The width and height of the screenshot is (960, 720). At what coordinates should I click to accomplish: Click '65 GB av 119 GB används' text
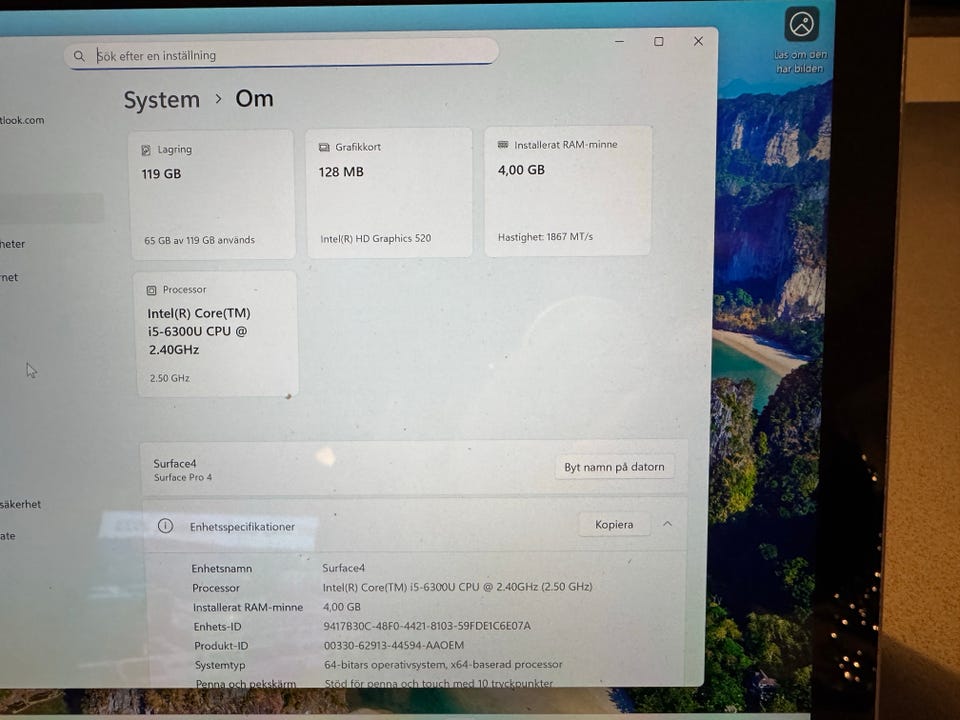point(199,240)
